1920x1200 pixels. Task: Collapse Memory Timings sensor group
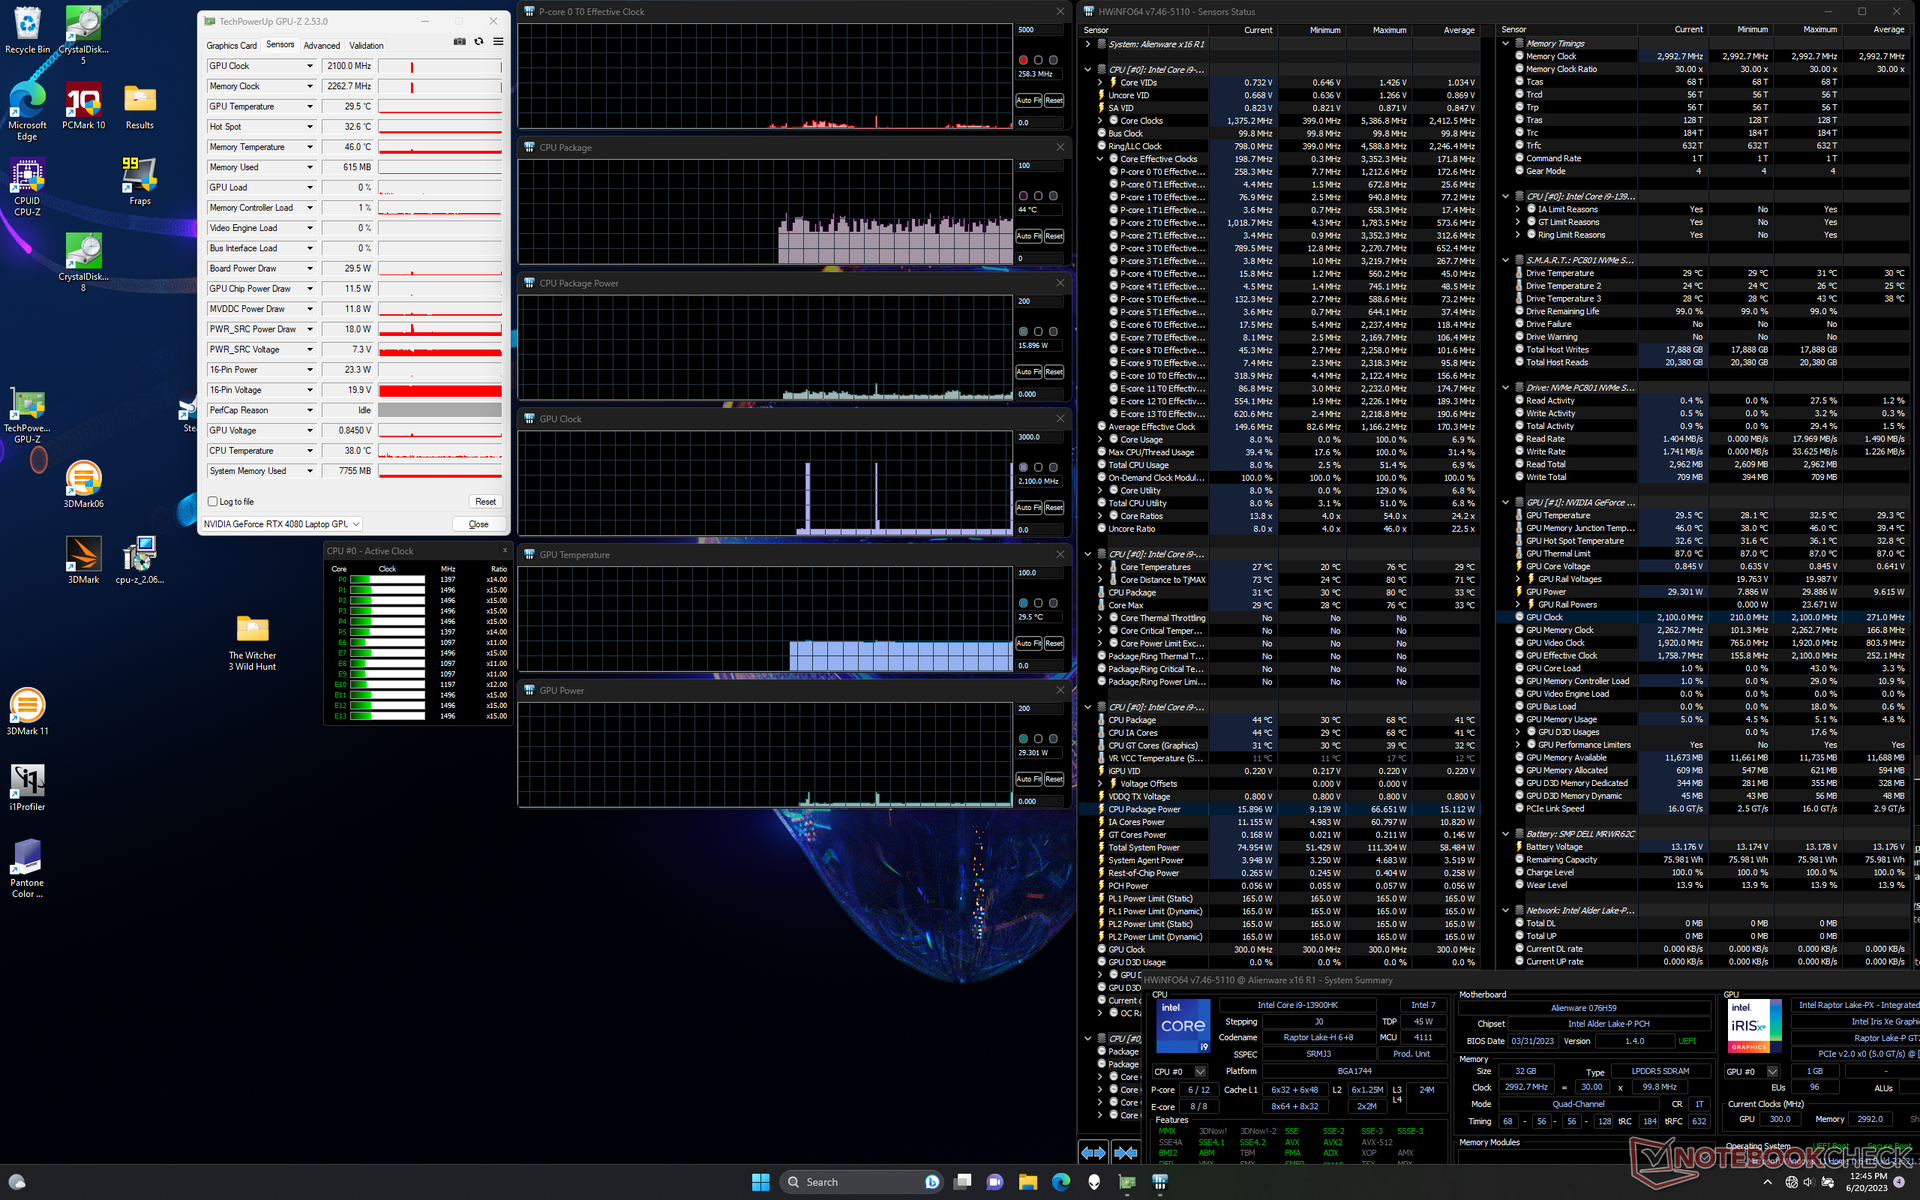(1506, 43)
